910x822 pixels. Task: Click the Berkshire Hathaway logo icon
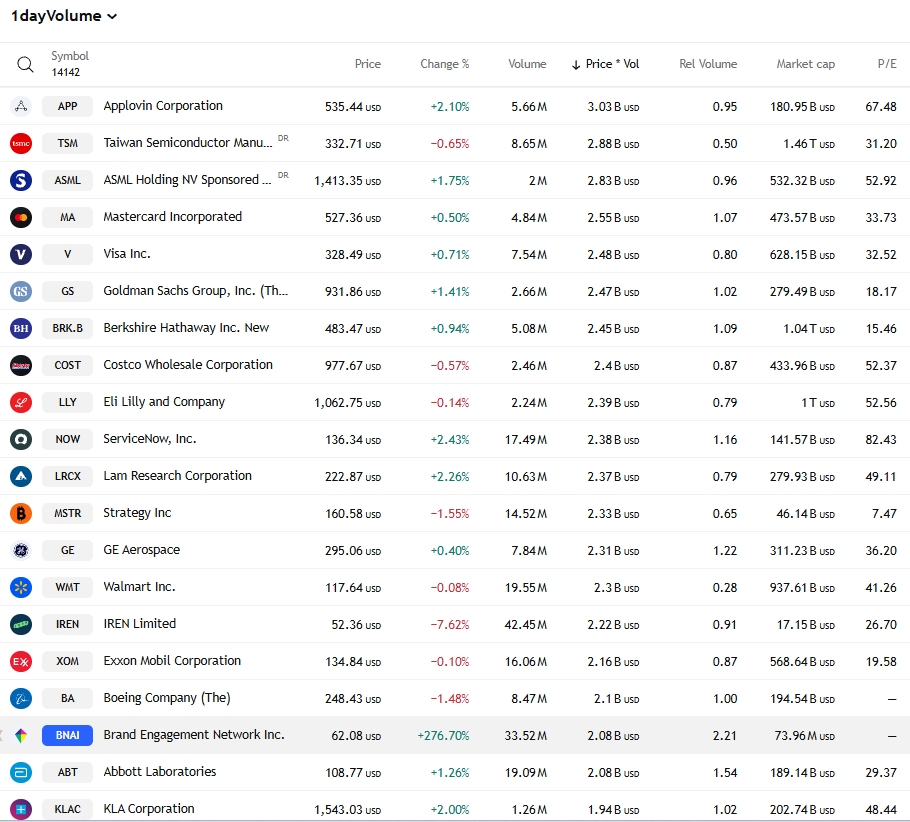tap(21, 329)
